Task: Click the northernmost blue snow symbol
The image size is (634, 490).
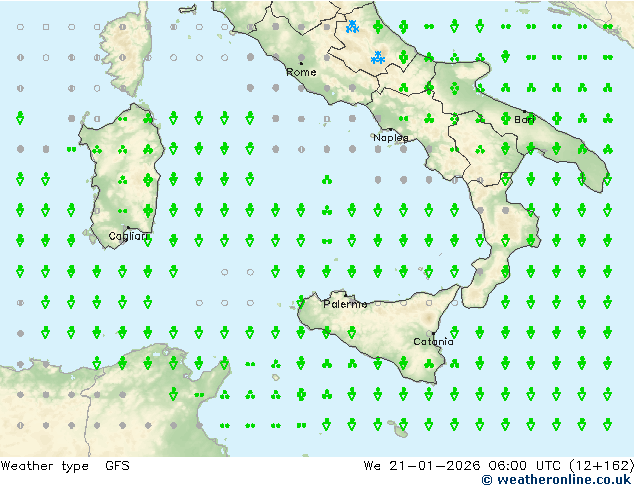Action: (x=353, y=27)
